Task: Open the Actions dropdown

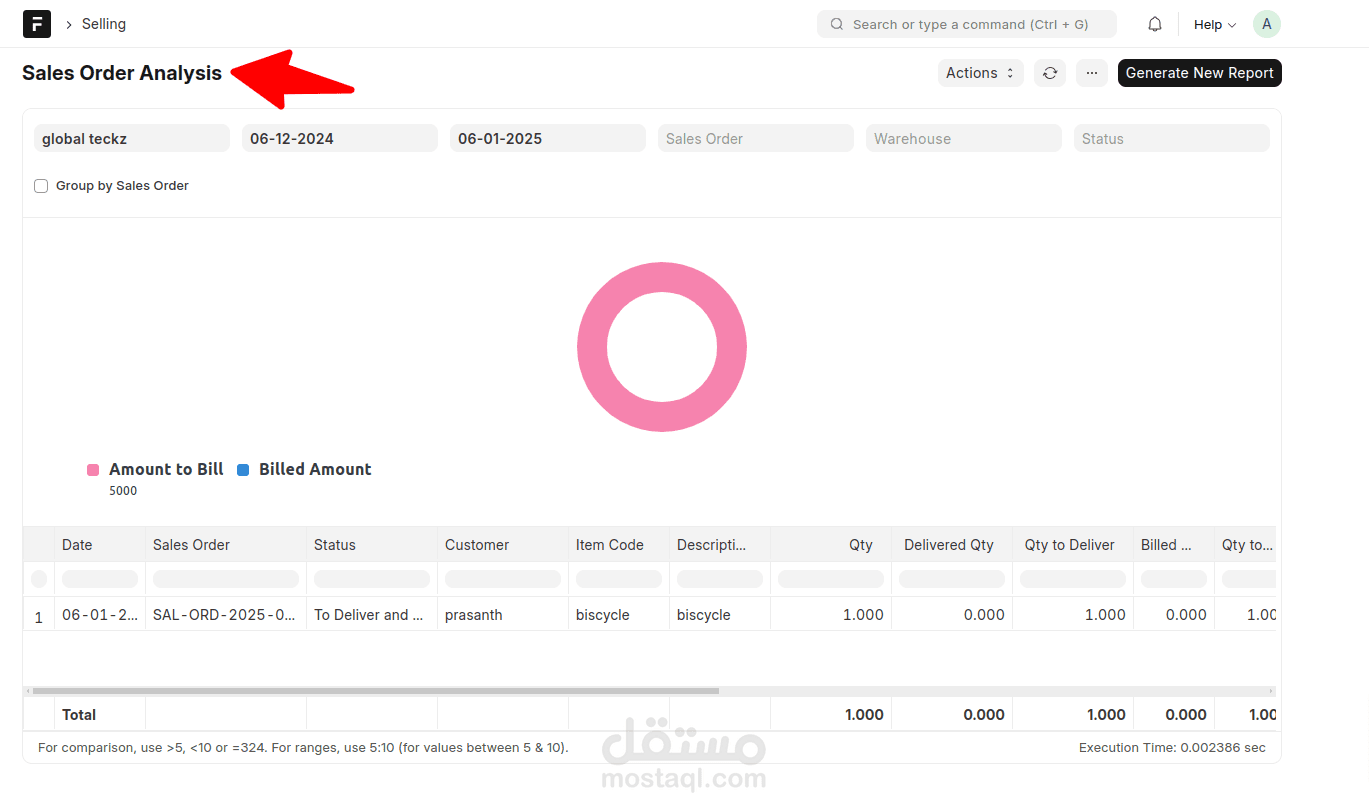Action: coord(981,73)
